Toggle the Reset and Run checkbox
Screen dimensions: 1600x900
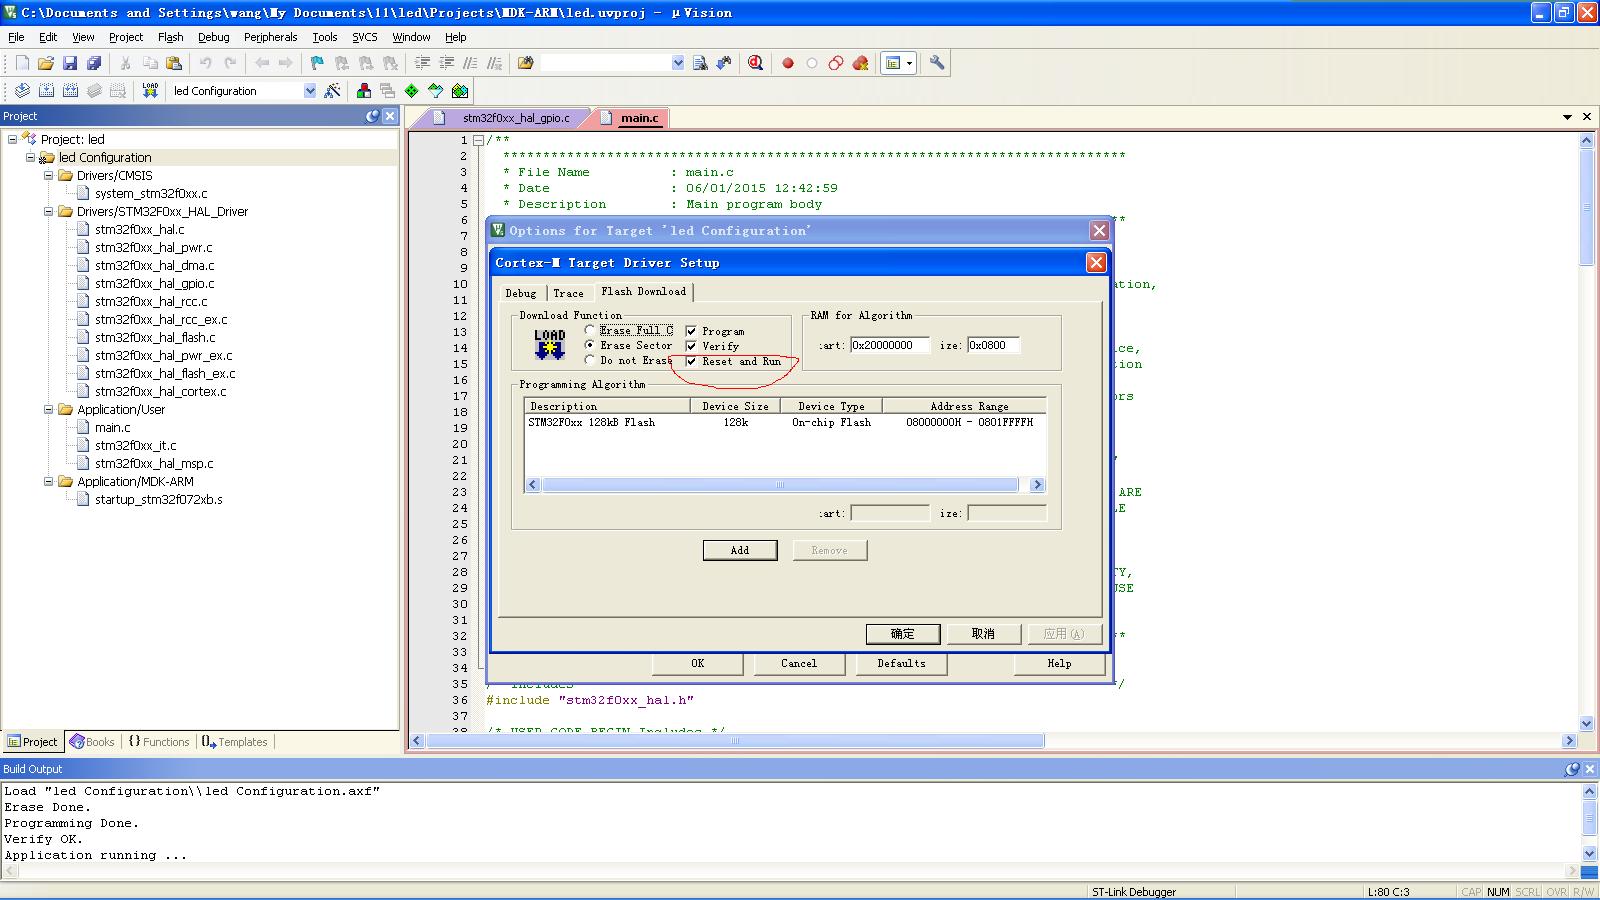pos(691,362)
